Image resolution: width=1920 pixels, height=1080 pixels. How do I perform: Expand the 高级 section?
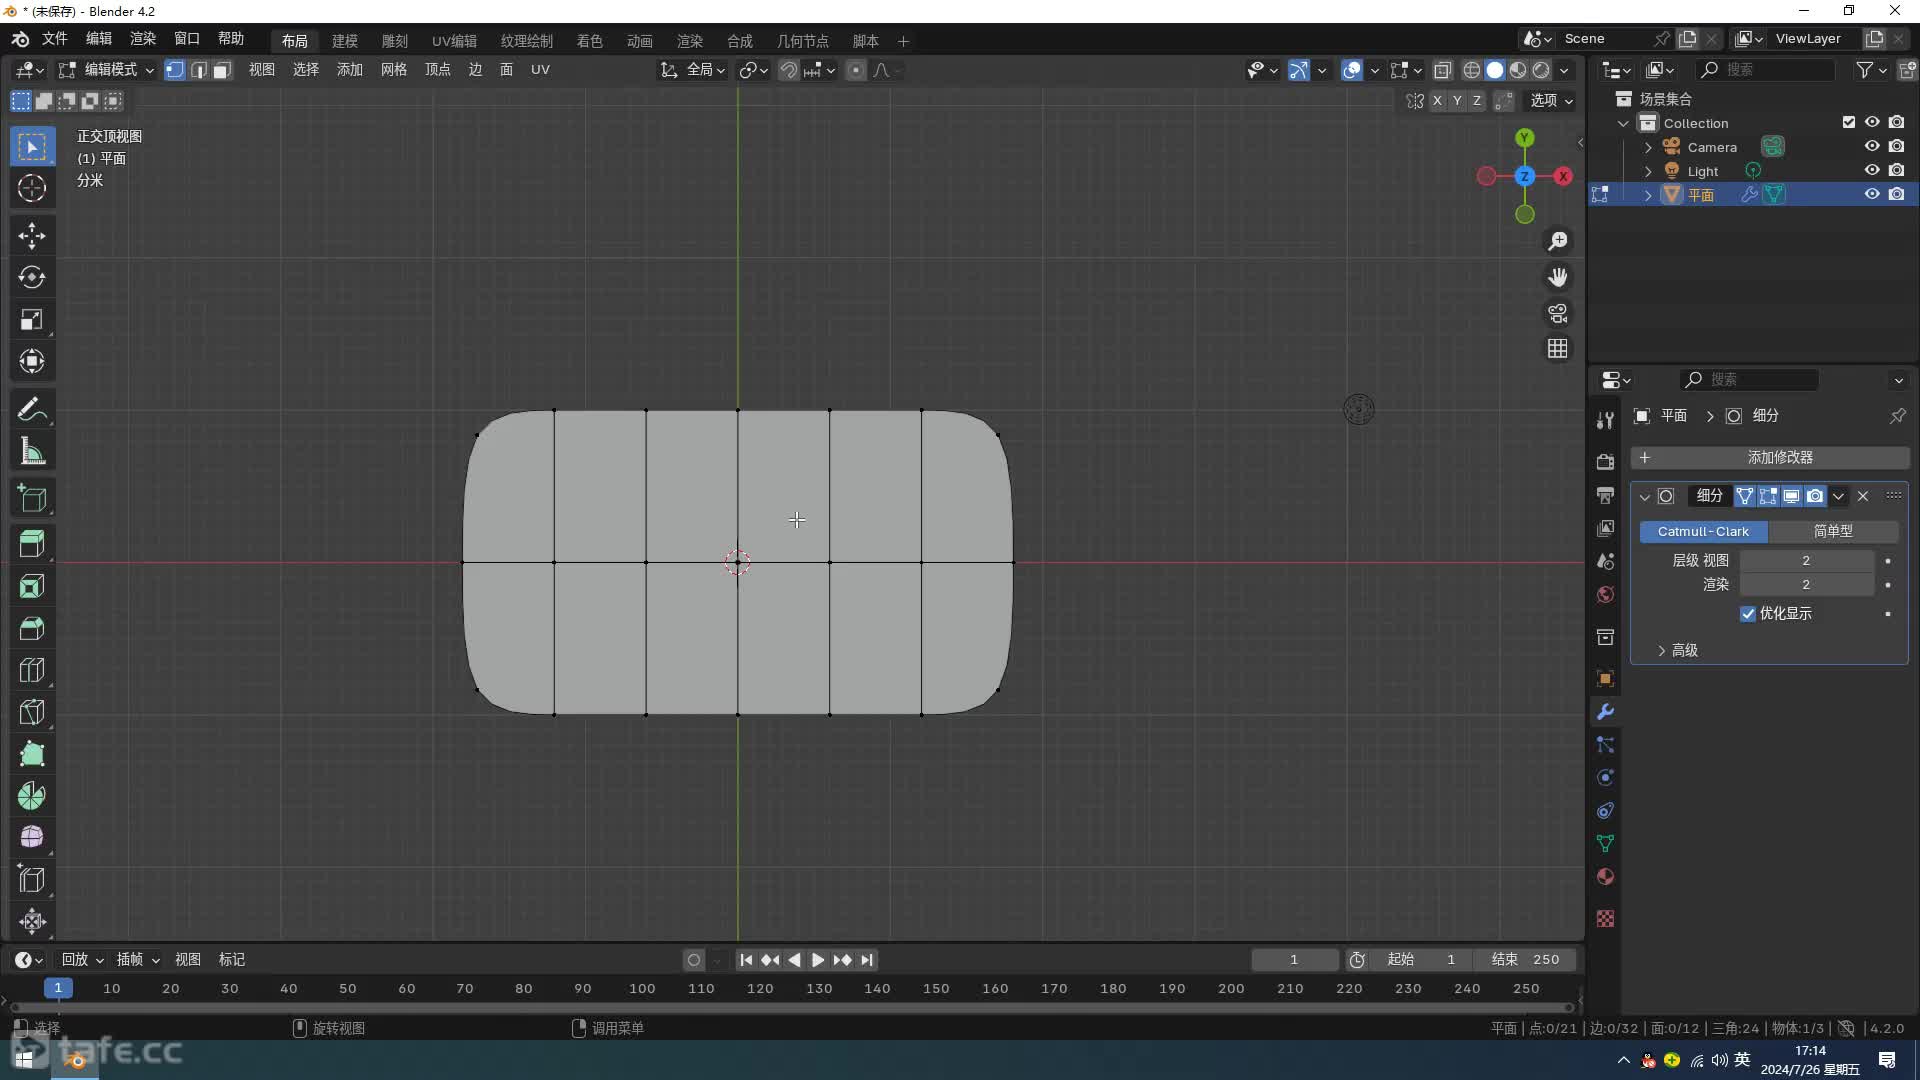[x=1678, y=650]
